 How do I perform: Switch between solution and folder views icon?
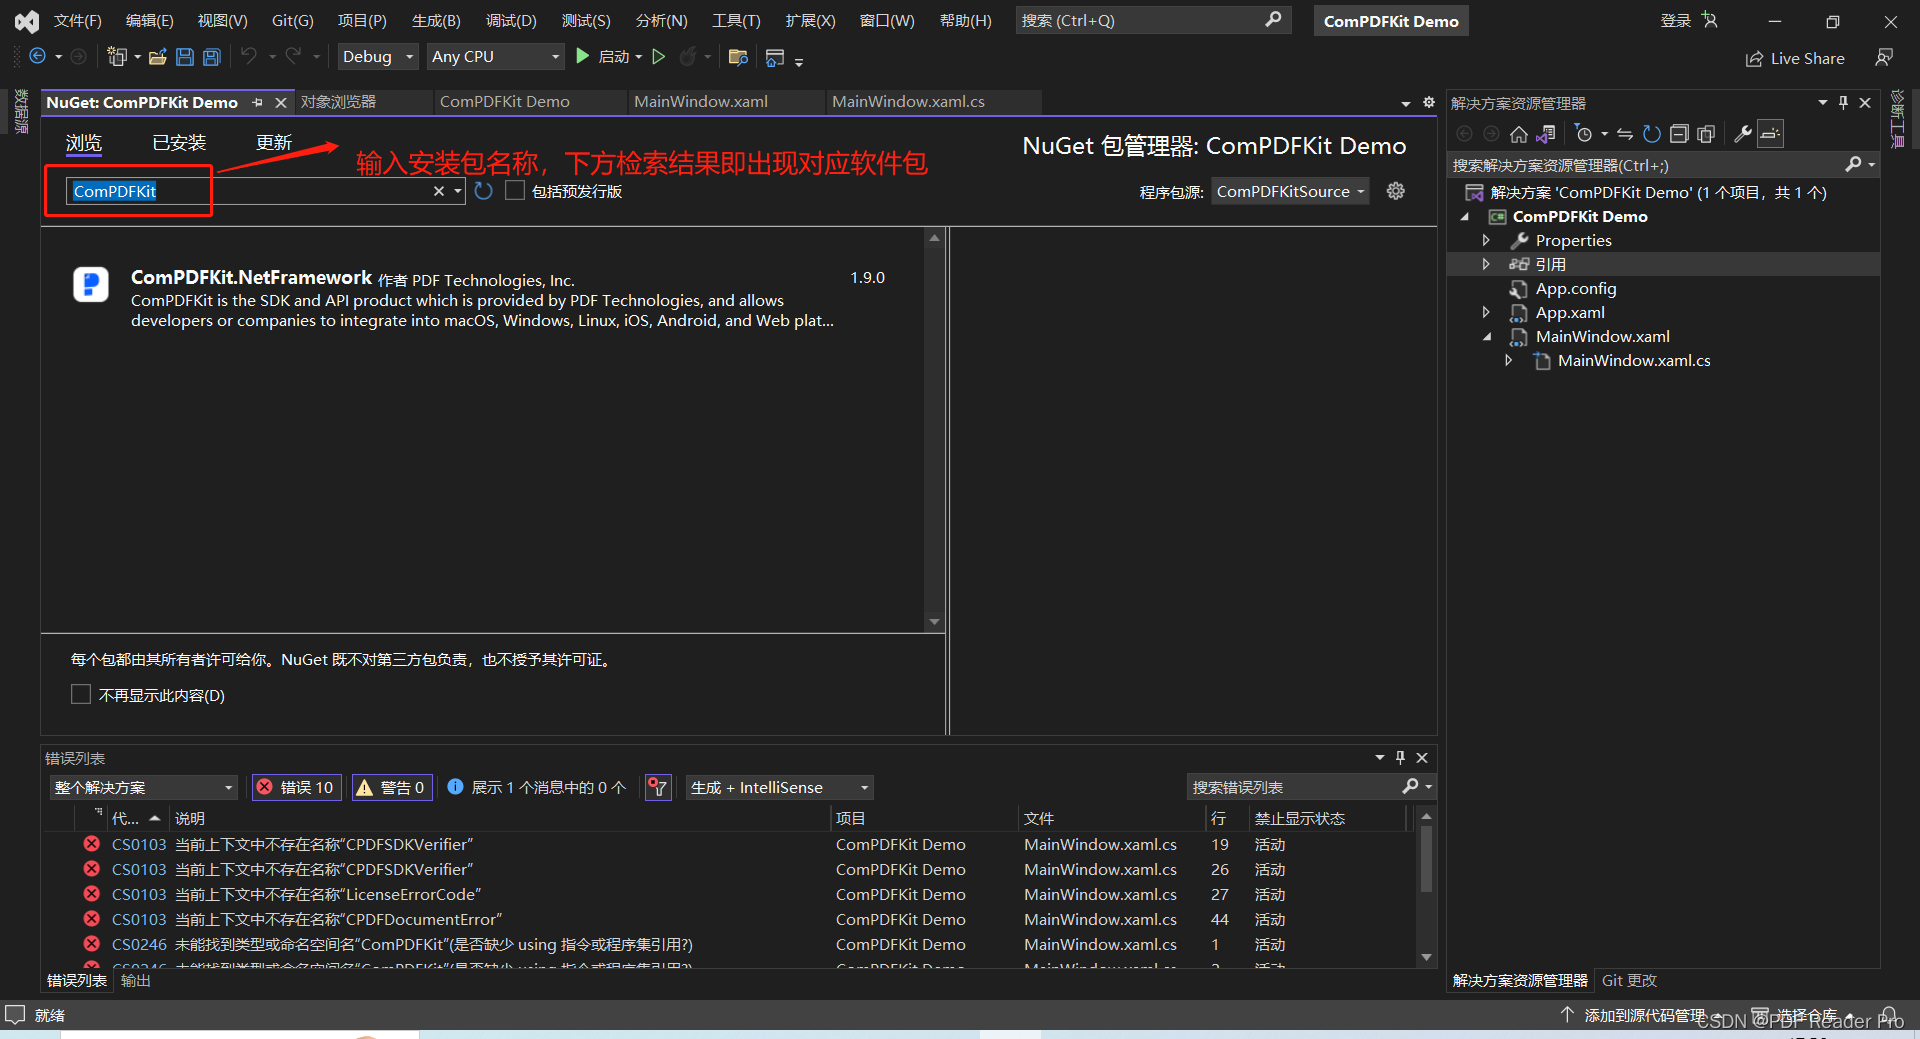pos(1546,134)
